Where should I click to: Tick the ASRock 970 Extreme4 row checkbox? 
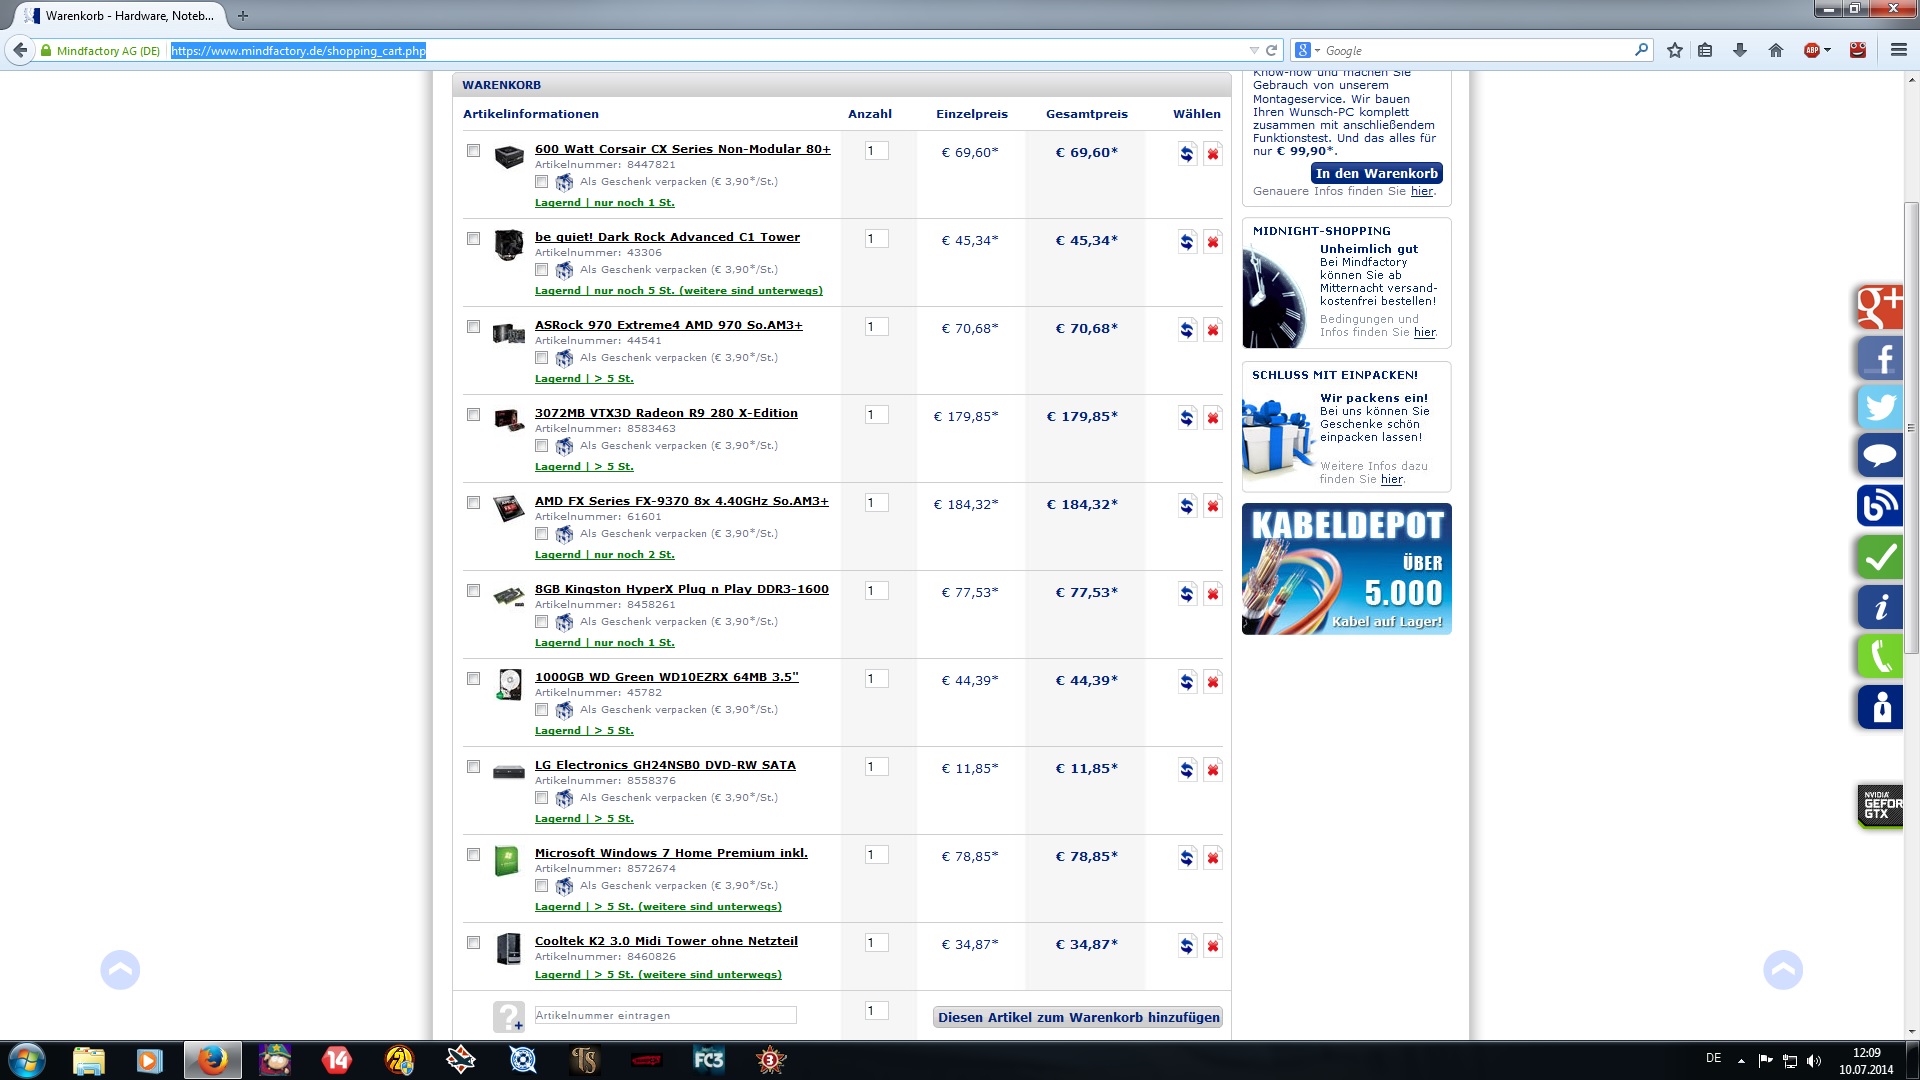(474, 327)
